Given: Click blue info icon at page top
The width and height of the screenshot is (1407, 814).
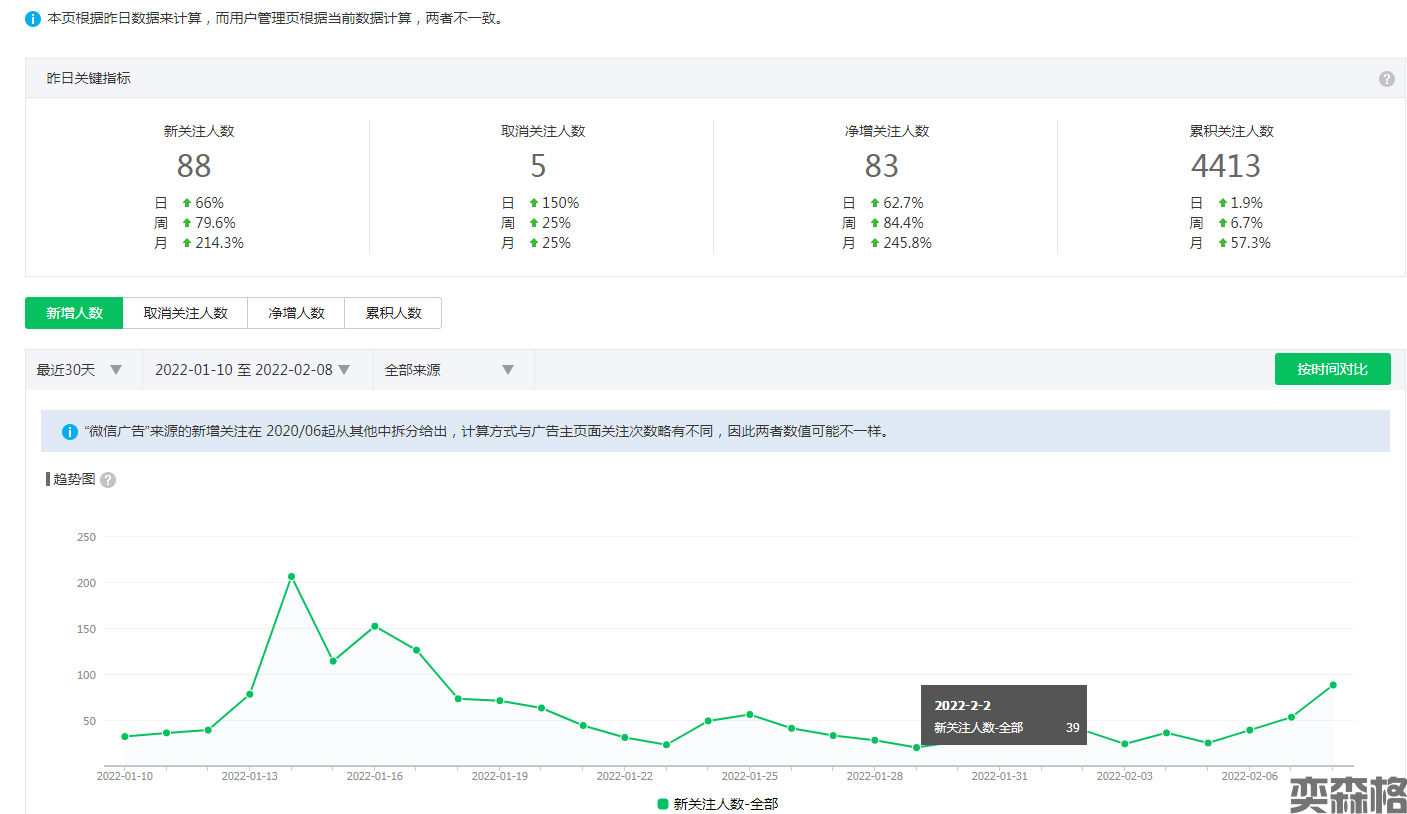Looking at the screenshot, I should 33,19.
